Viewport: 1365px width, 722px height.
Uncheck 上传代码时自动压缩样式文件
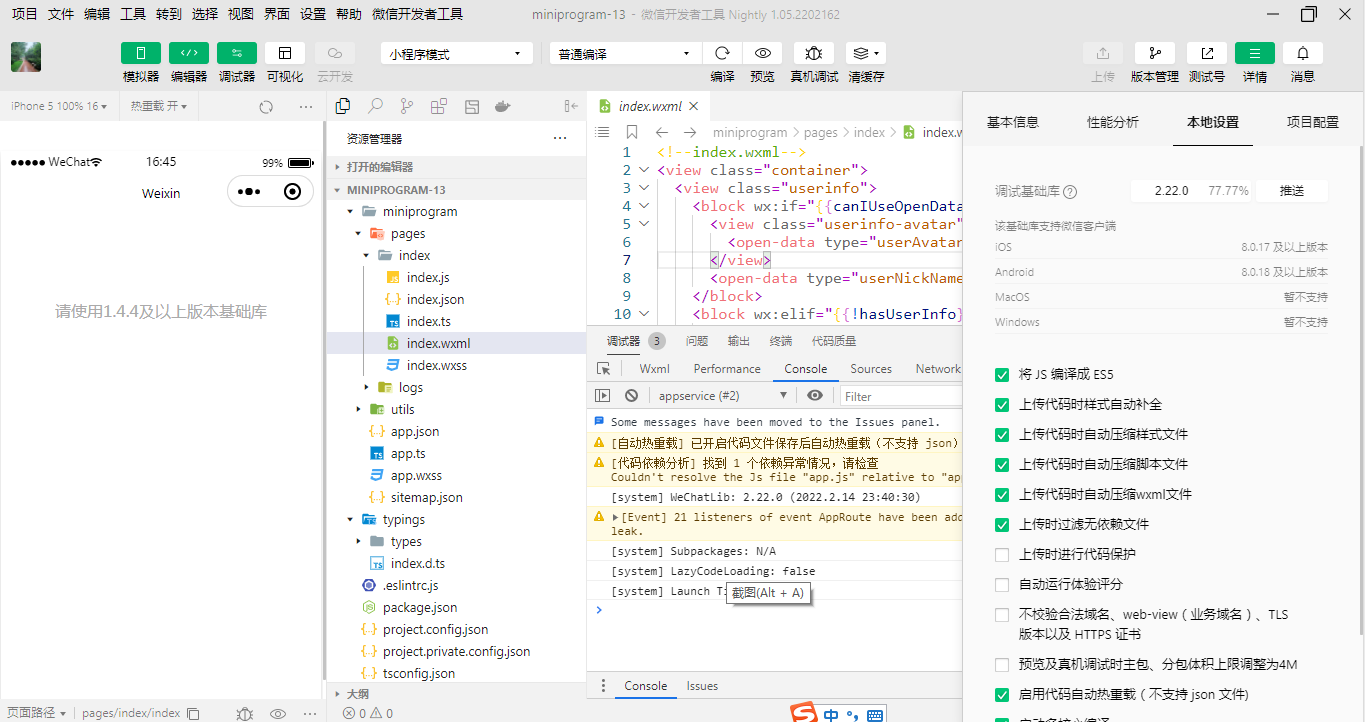[x=1002, y=435]
